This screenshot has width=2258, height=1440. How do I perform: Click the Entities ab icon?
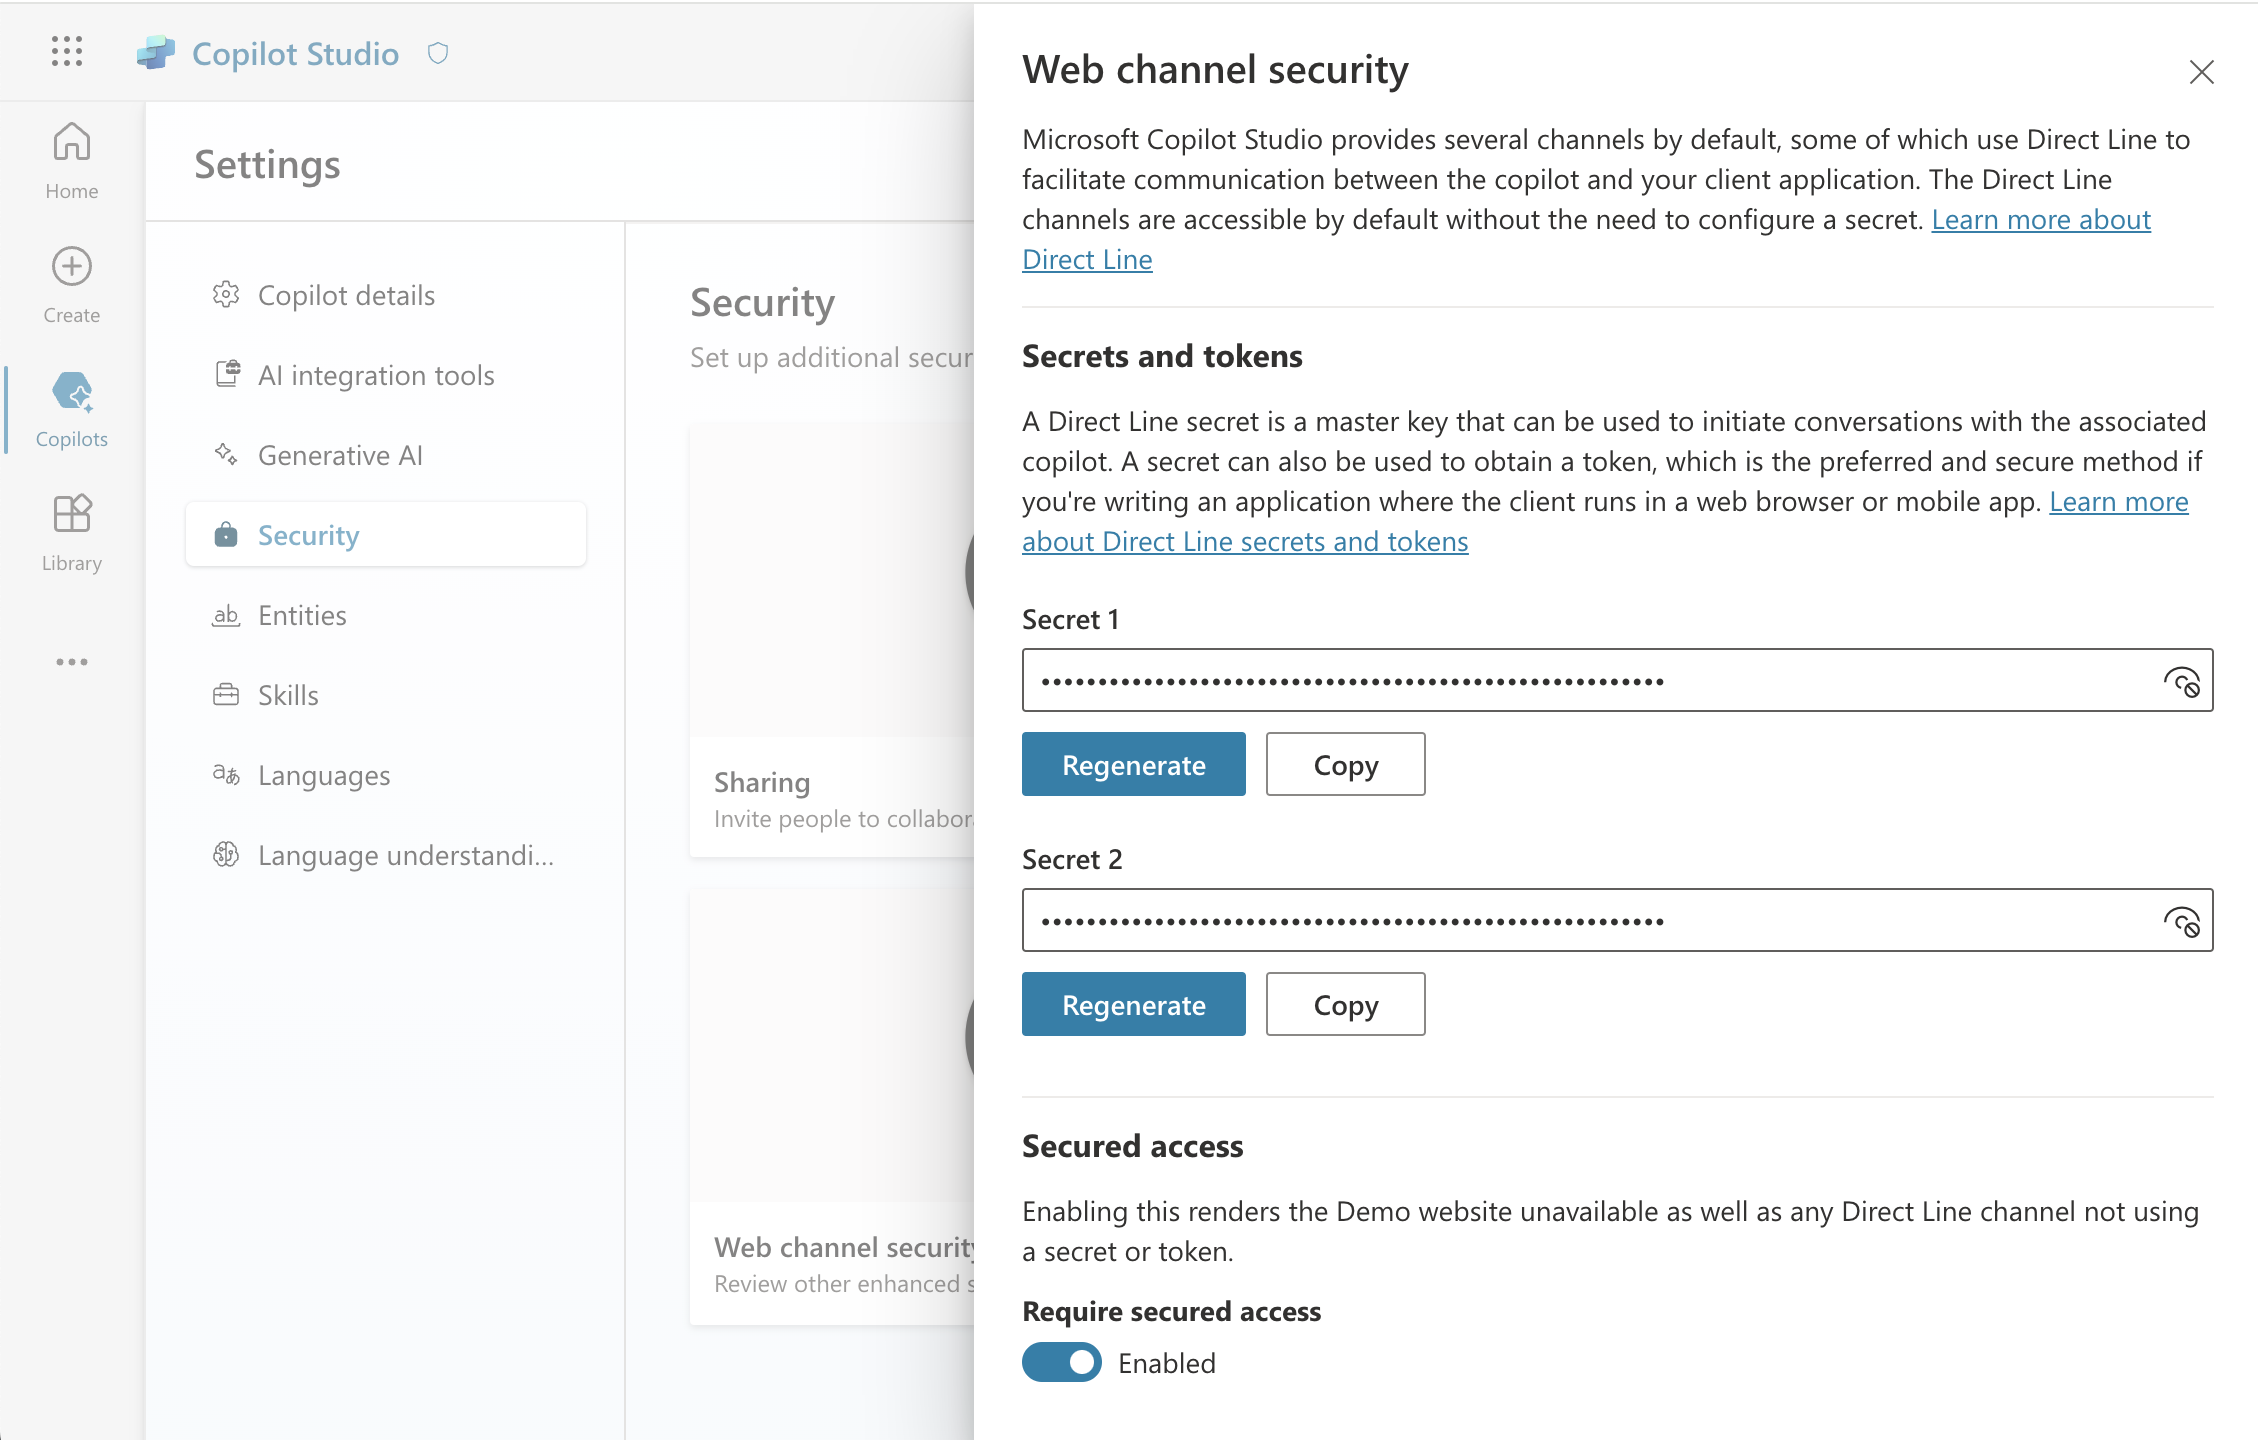[226, 615]
